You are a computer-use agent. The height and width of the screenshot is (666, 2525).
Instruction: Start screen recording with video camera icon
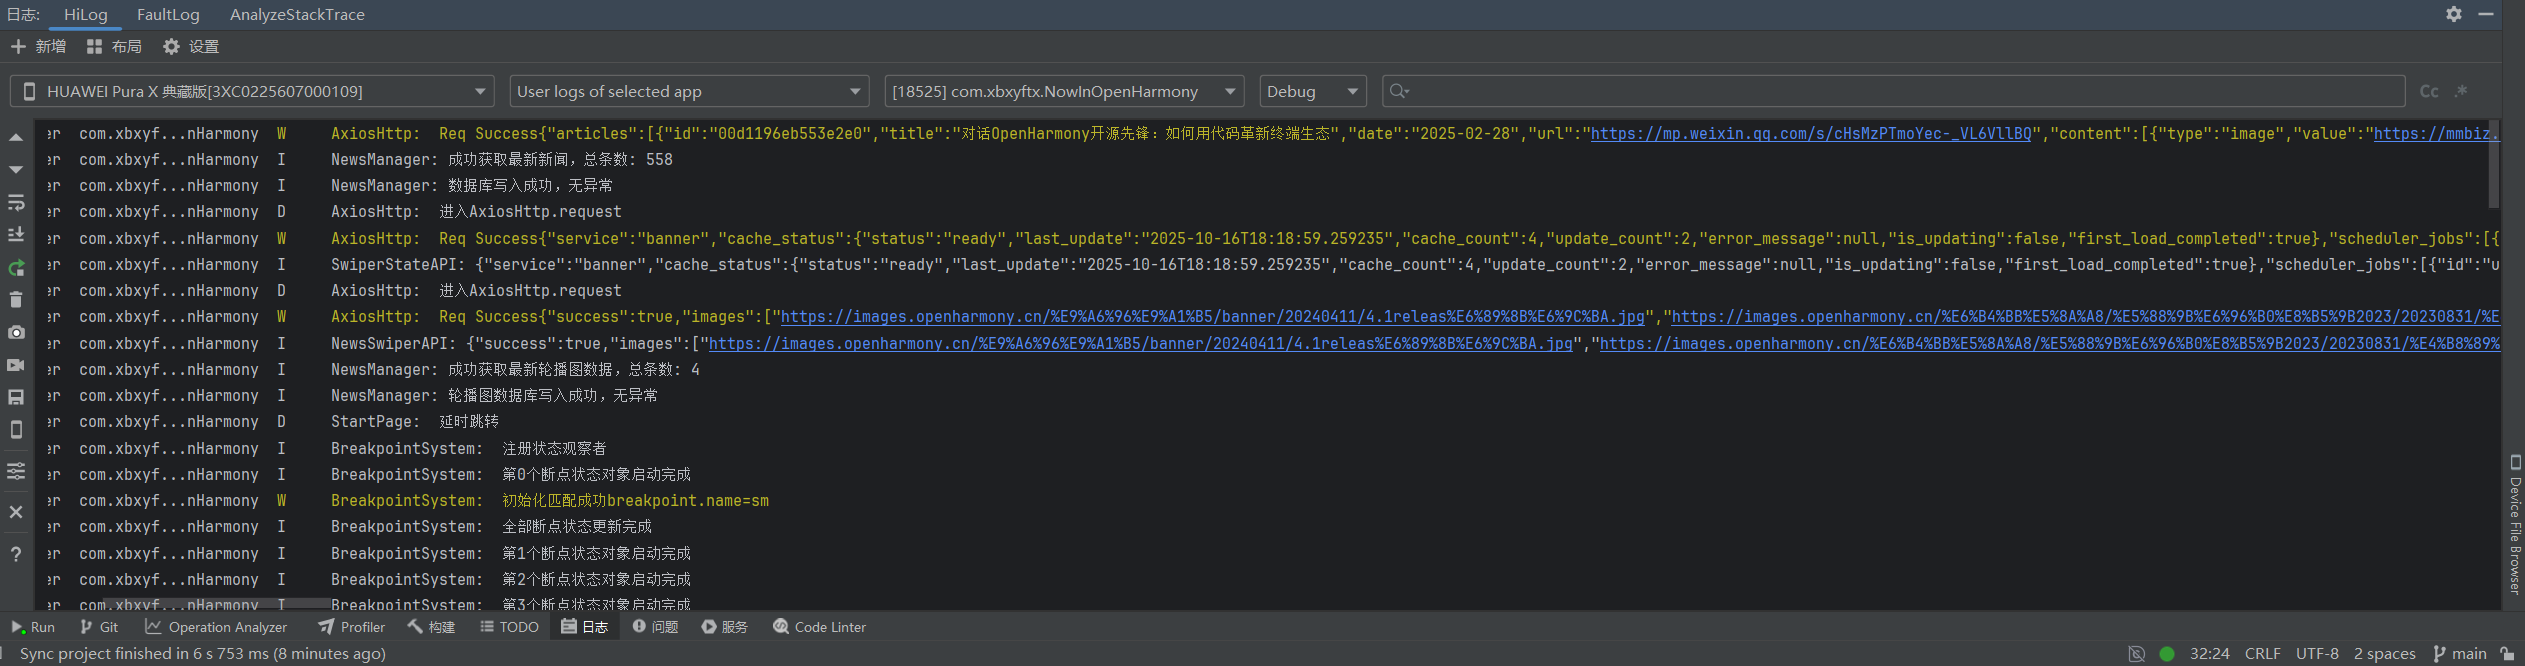click(x=16, y=365)
